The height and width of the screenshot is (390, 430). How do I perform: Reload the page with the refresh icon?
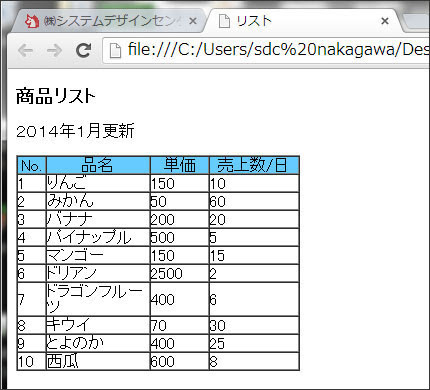[x=83, y=50]
